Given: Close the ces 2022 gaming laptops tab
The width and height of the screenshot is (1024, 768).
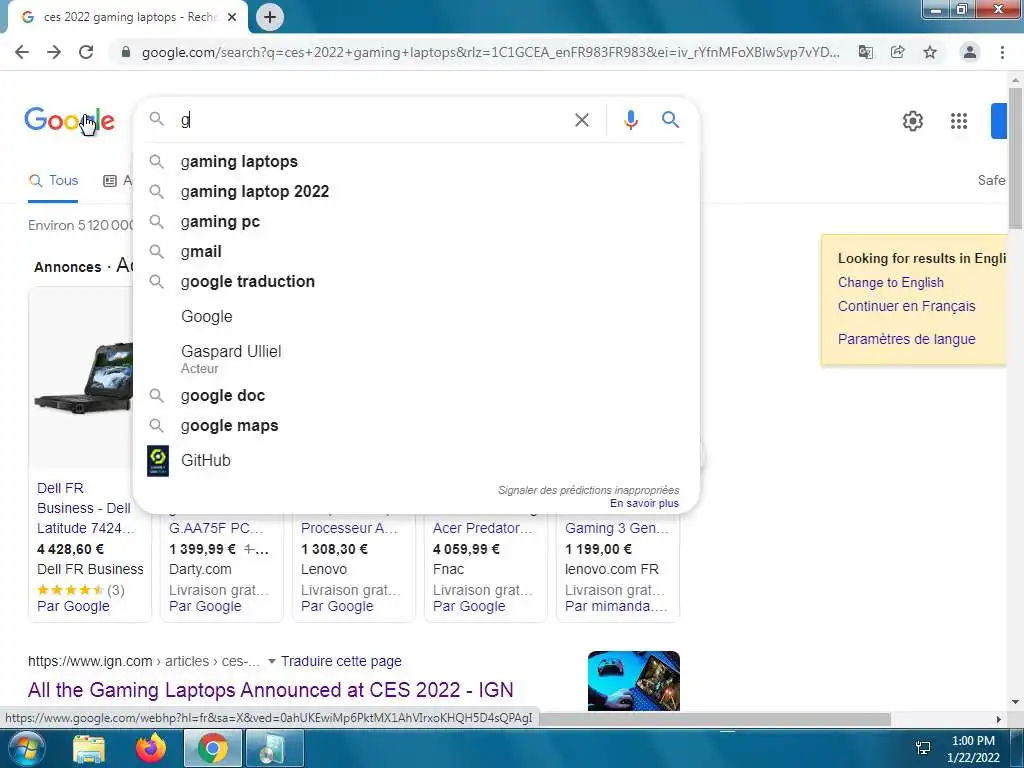Looking at the screenshot, I should [232, 17].
